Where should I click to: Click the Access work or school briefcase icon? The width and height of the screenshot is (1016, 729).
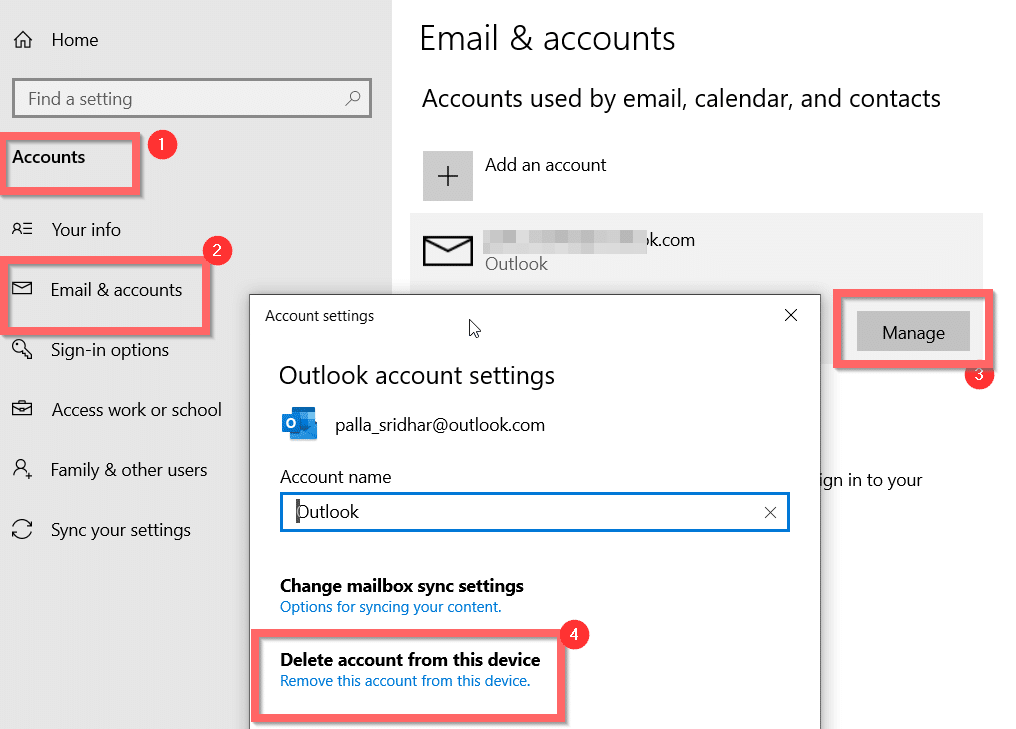point(22,409)
